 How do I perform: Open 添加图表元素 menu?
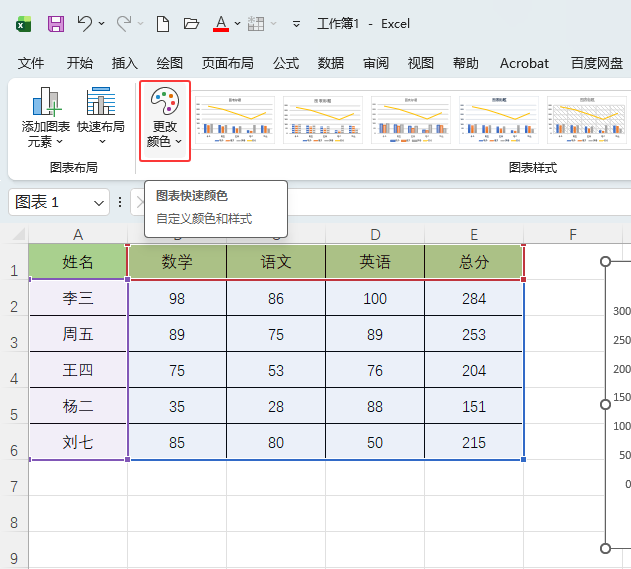[x=45, y=117]
